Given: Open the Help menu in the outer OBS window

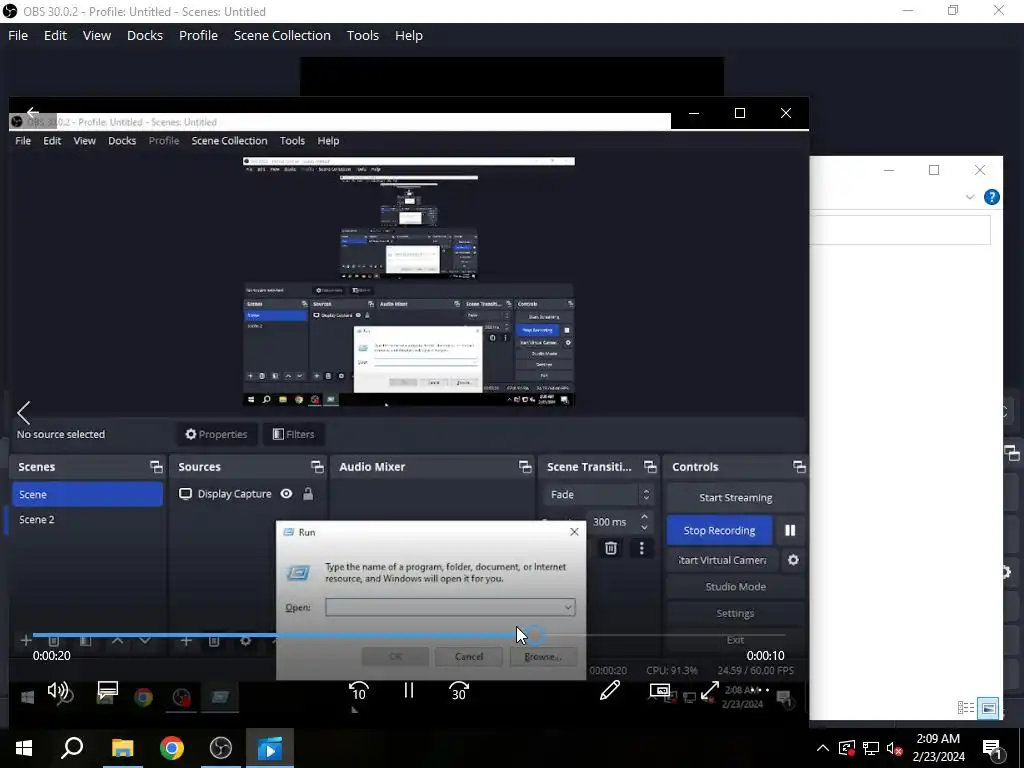Looking at the screenshot, I should (x=409, y=35).
